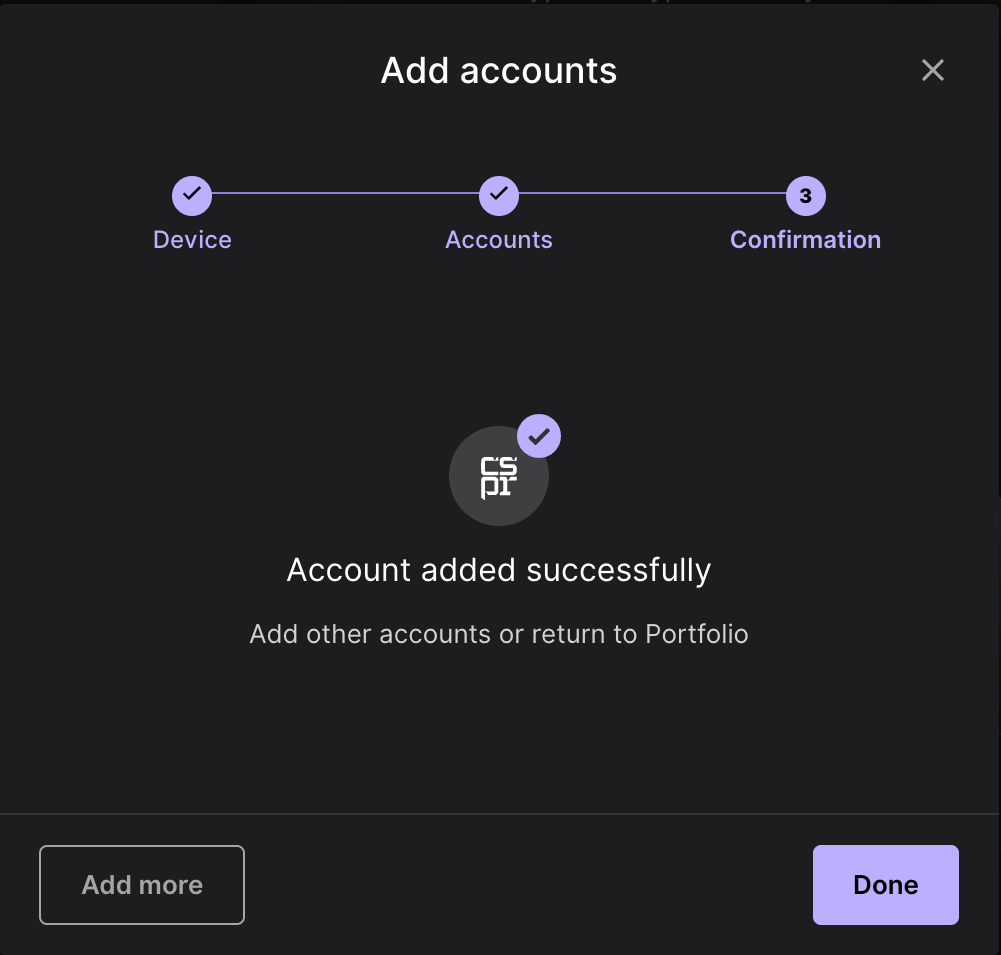Click the Add more button
Image resolution: width=1001 pixels, height=955 pixels.
click(x=141, y=885)
